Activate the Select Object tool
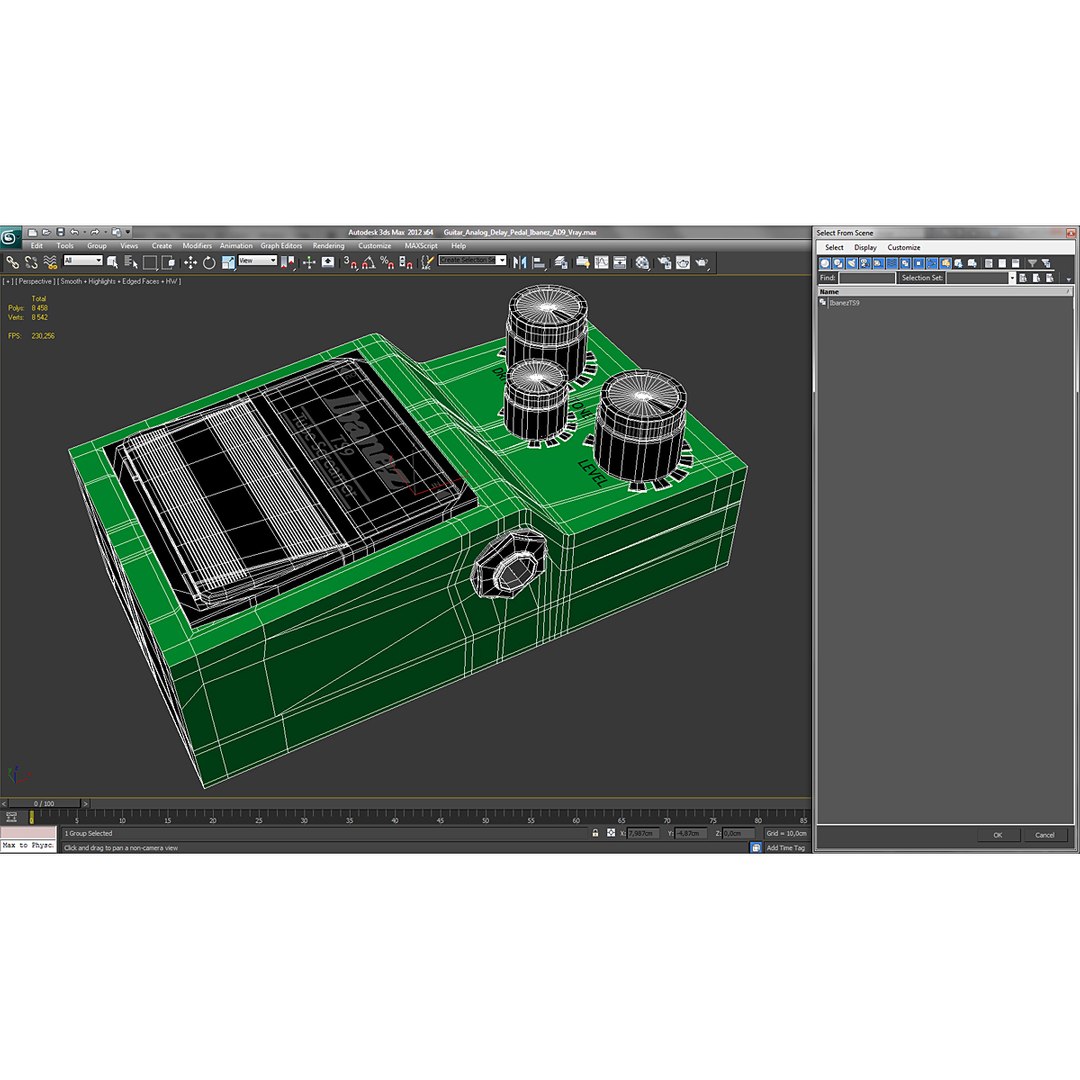 112,262
